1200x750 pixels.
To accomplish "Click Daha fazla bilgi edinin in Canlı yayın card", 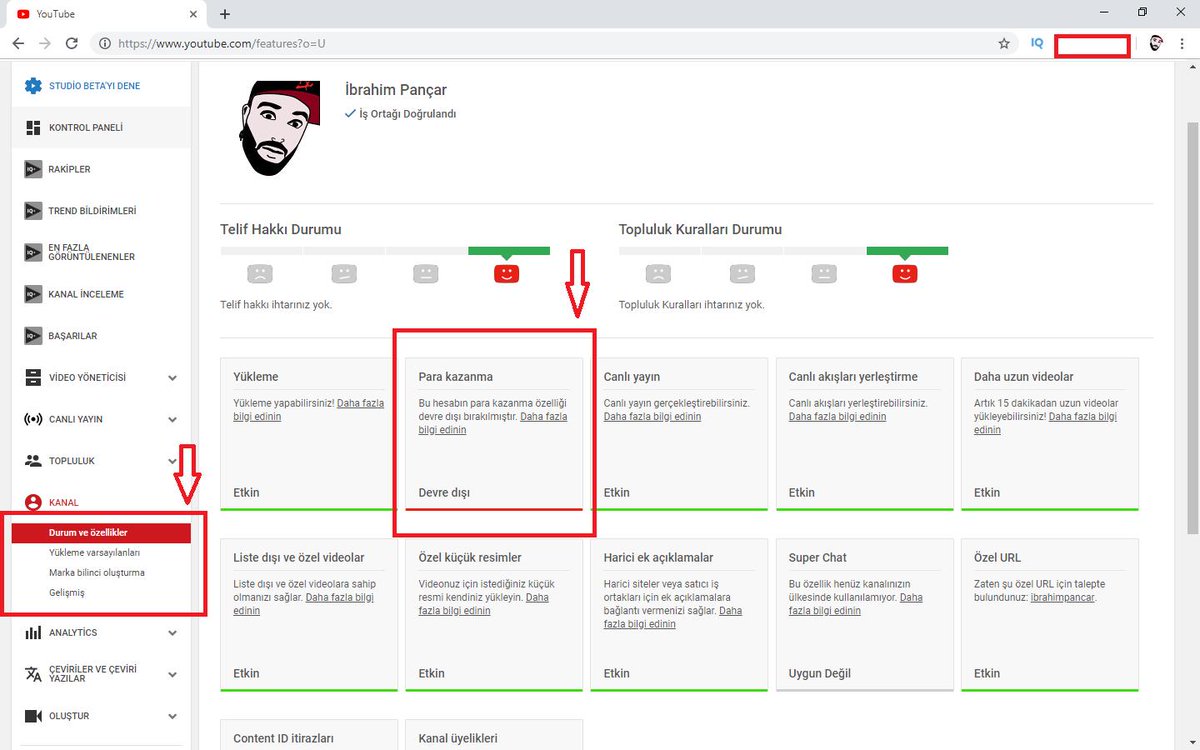I will pos(652,417).
